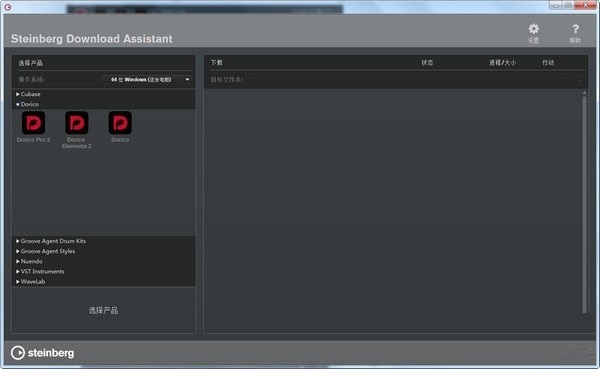Click the 选择产品 panel header
This screenshot has height=369, width=600.
pyautogui.click(x=31, y=63)
